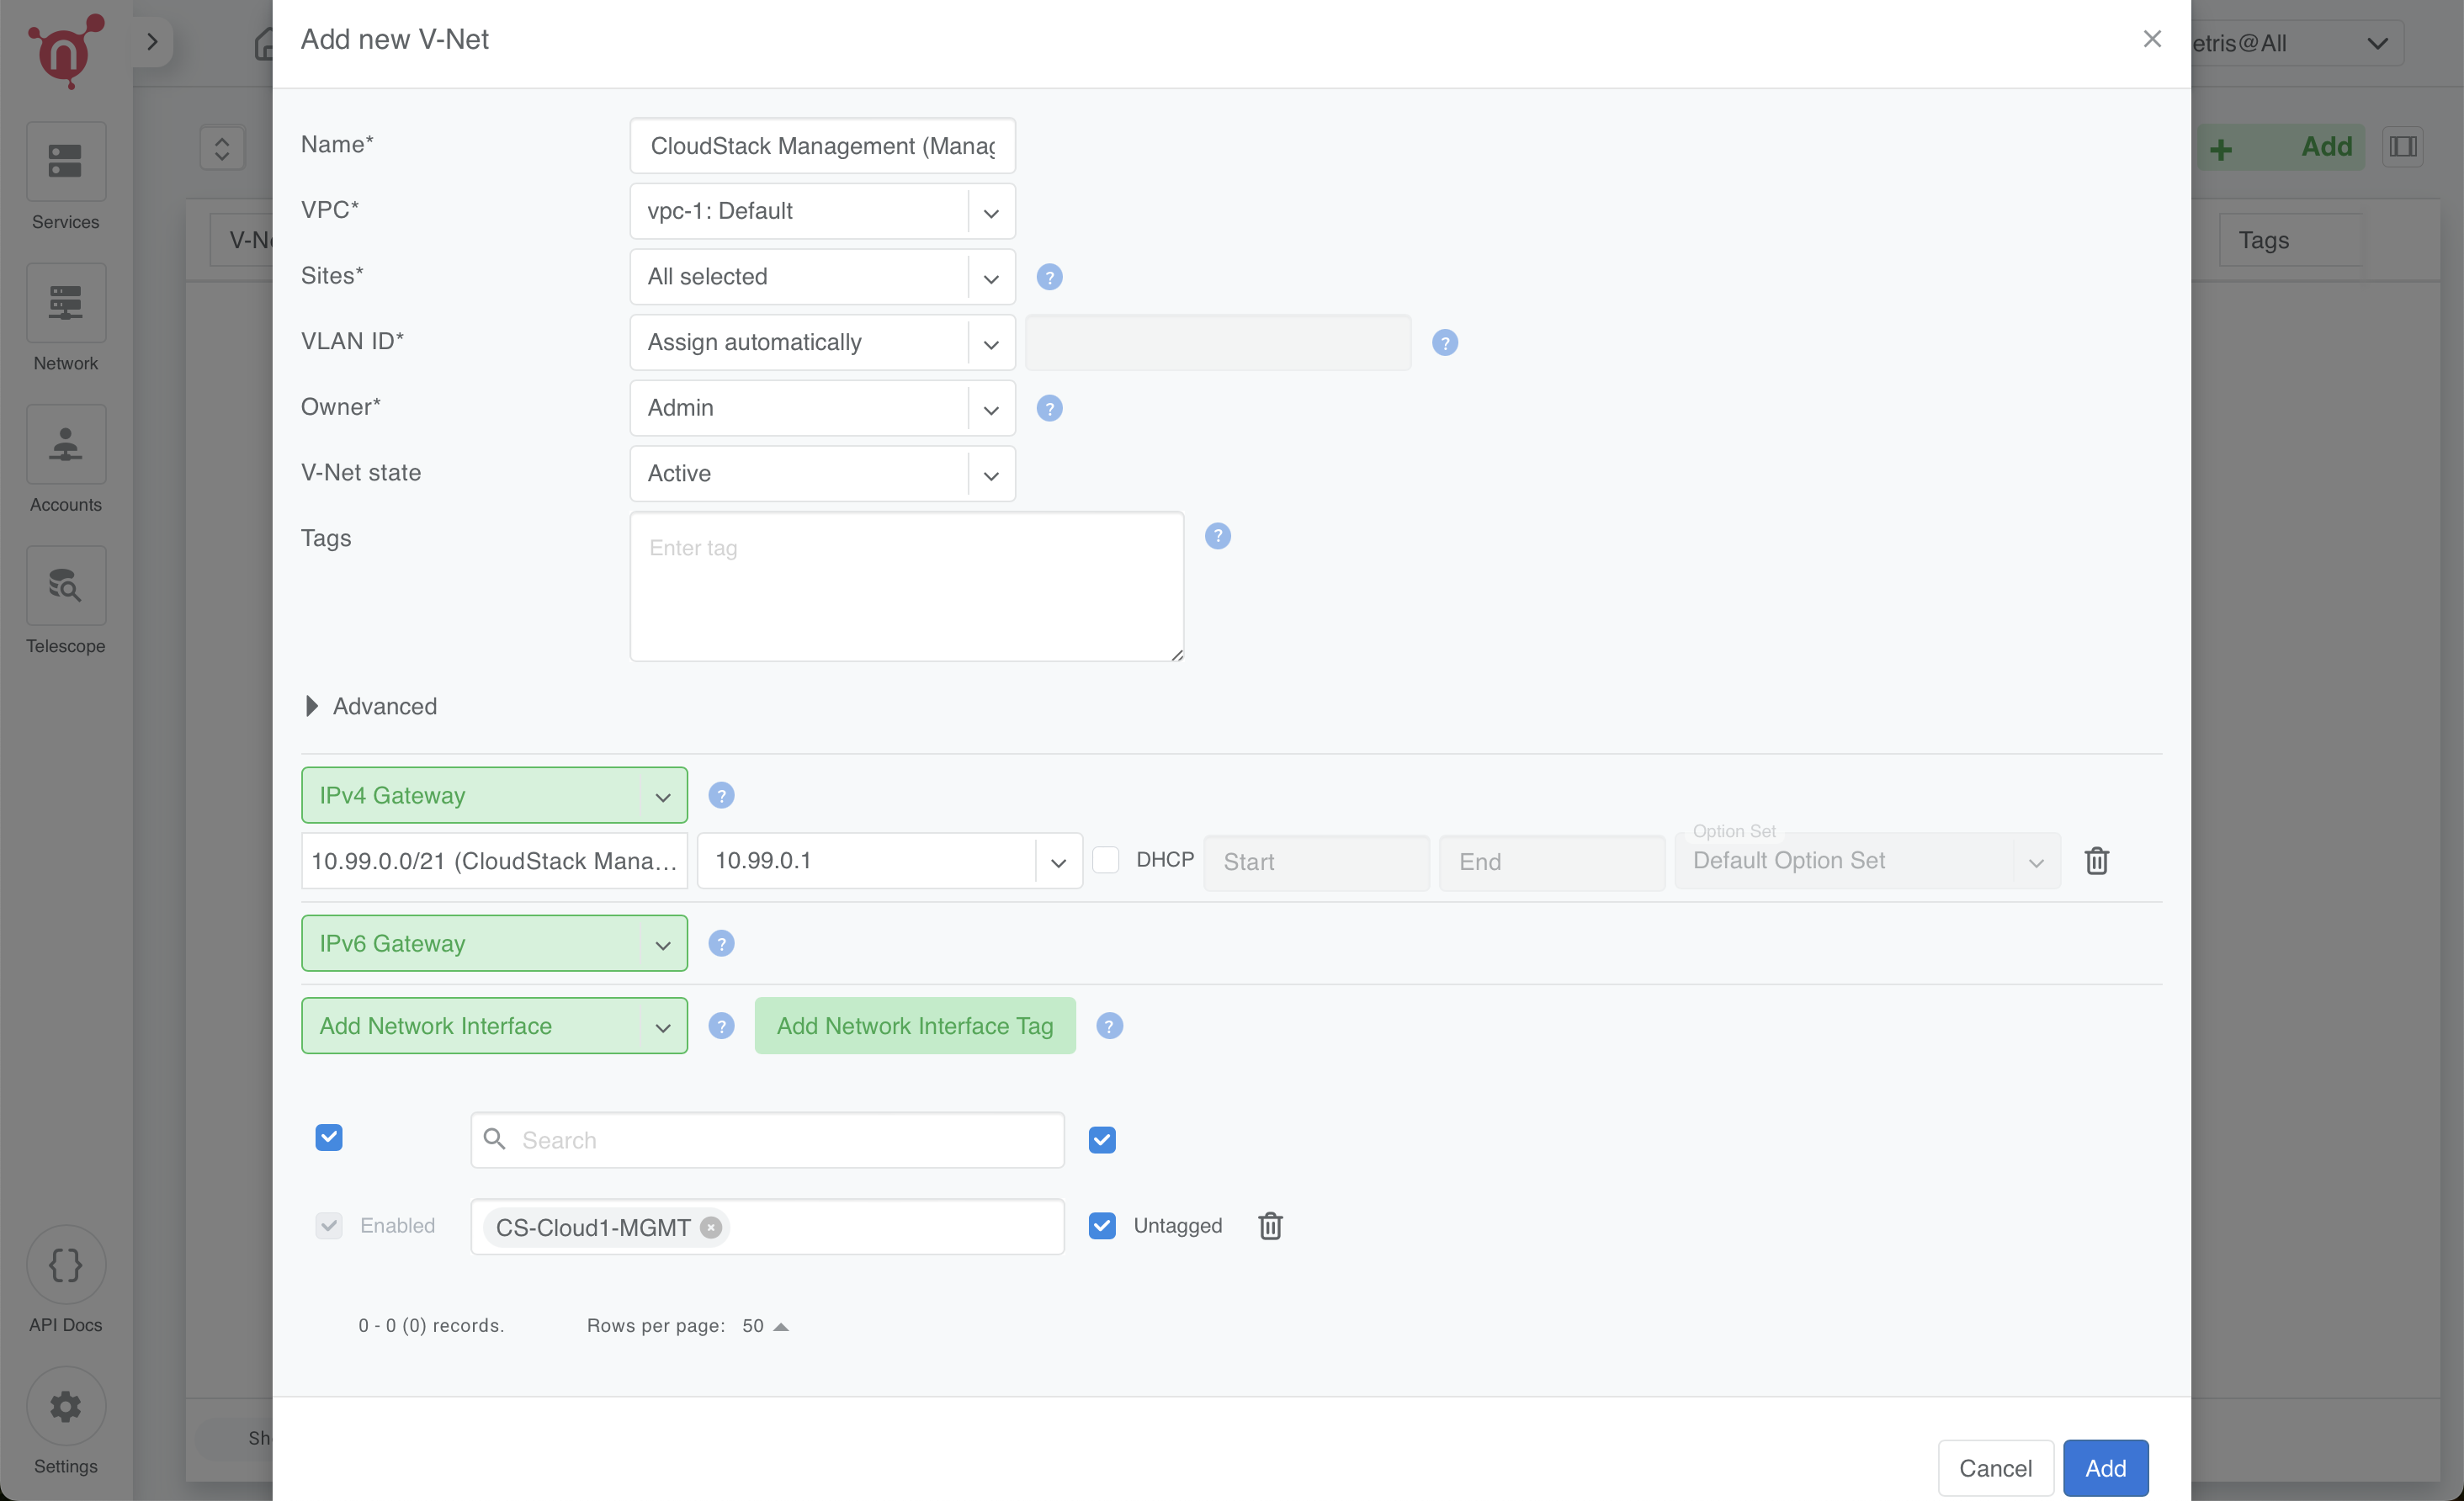Show the help tooltip next to Tags

pyautogui.click(x=1217, y=537)
